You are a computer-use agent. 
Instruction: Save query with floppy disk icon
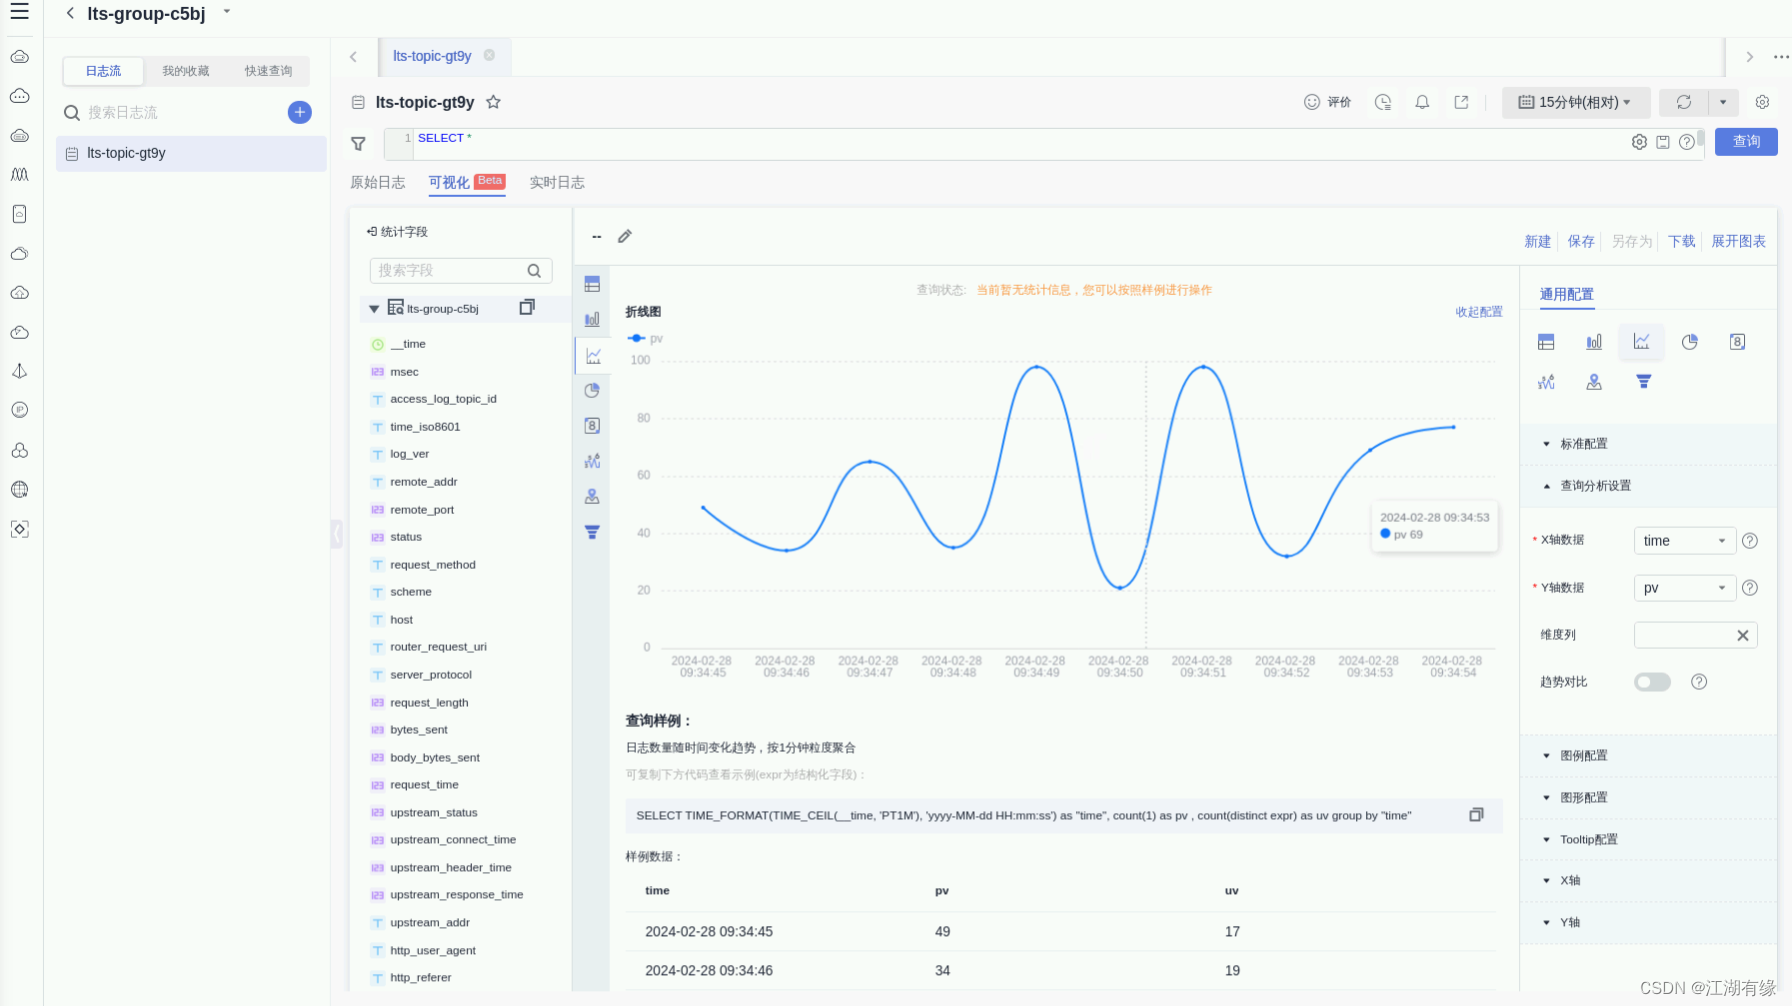(1663, 142)
